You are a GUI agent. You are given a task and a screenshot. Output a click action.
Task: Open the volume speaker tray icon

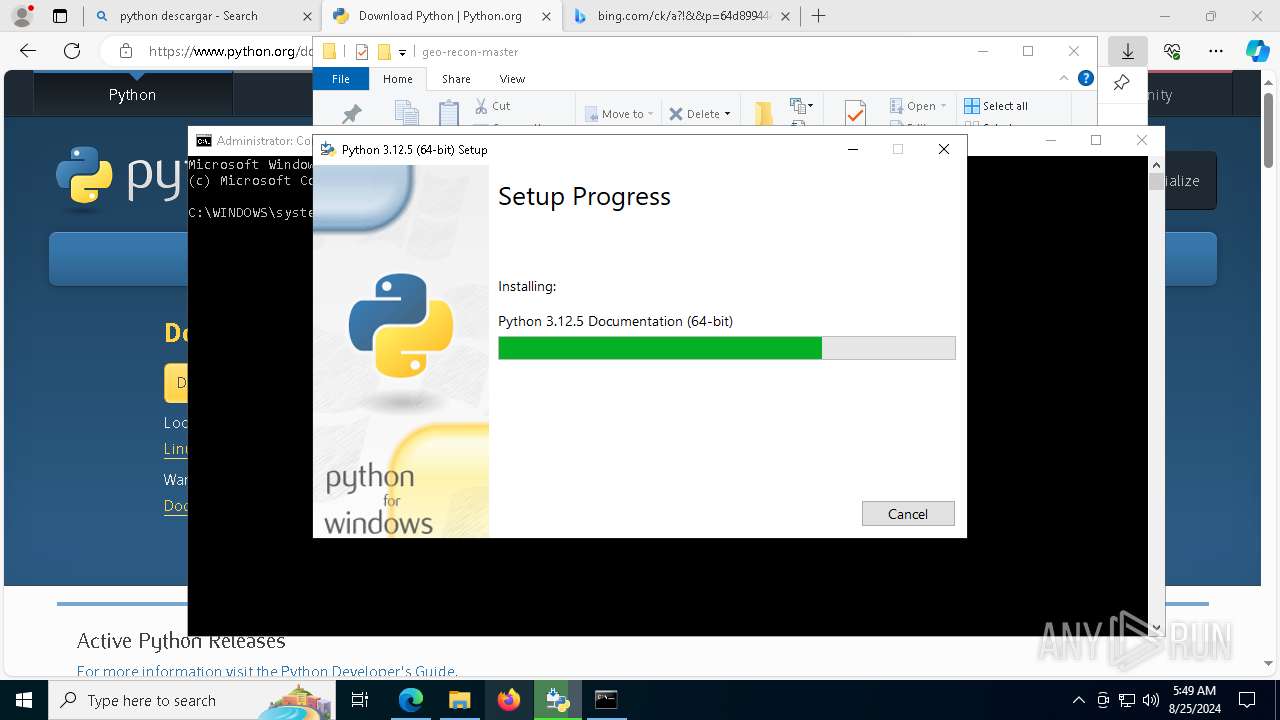click(x=1151, y=700)
